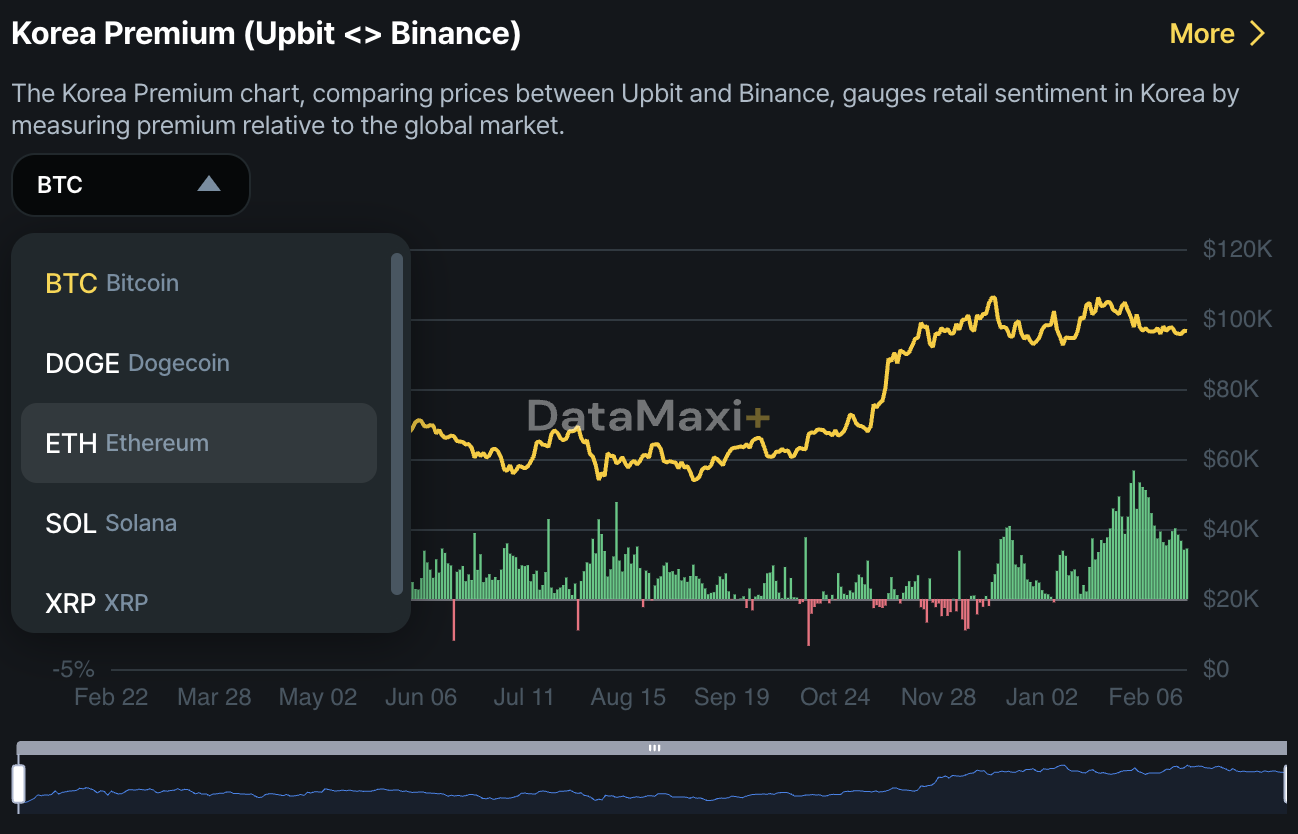Viewport: 1298px width, 834px height.
Task: Click center grip on range slider bar
Action: [654, 747]
